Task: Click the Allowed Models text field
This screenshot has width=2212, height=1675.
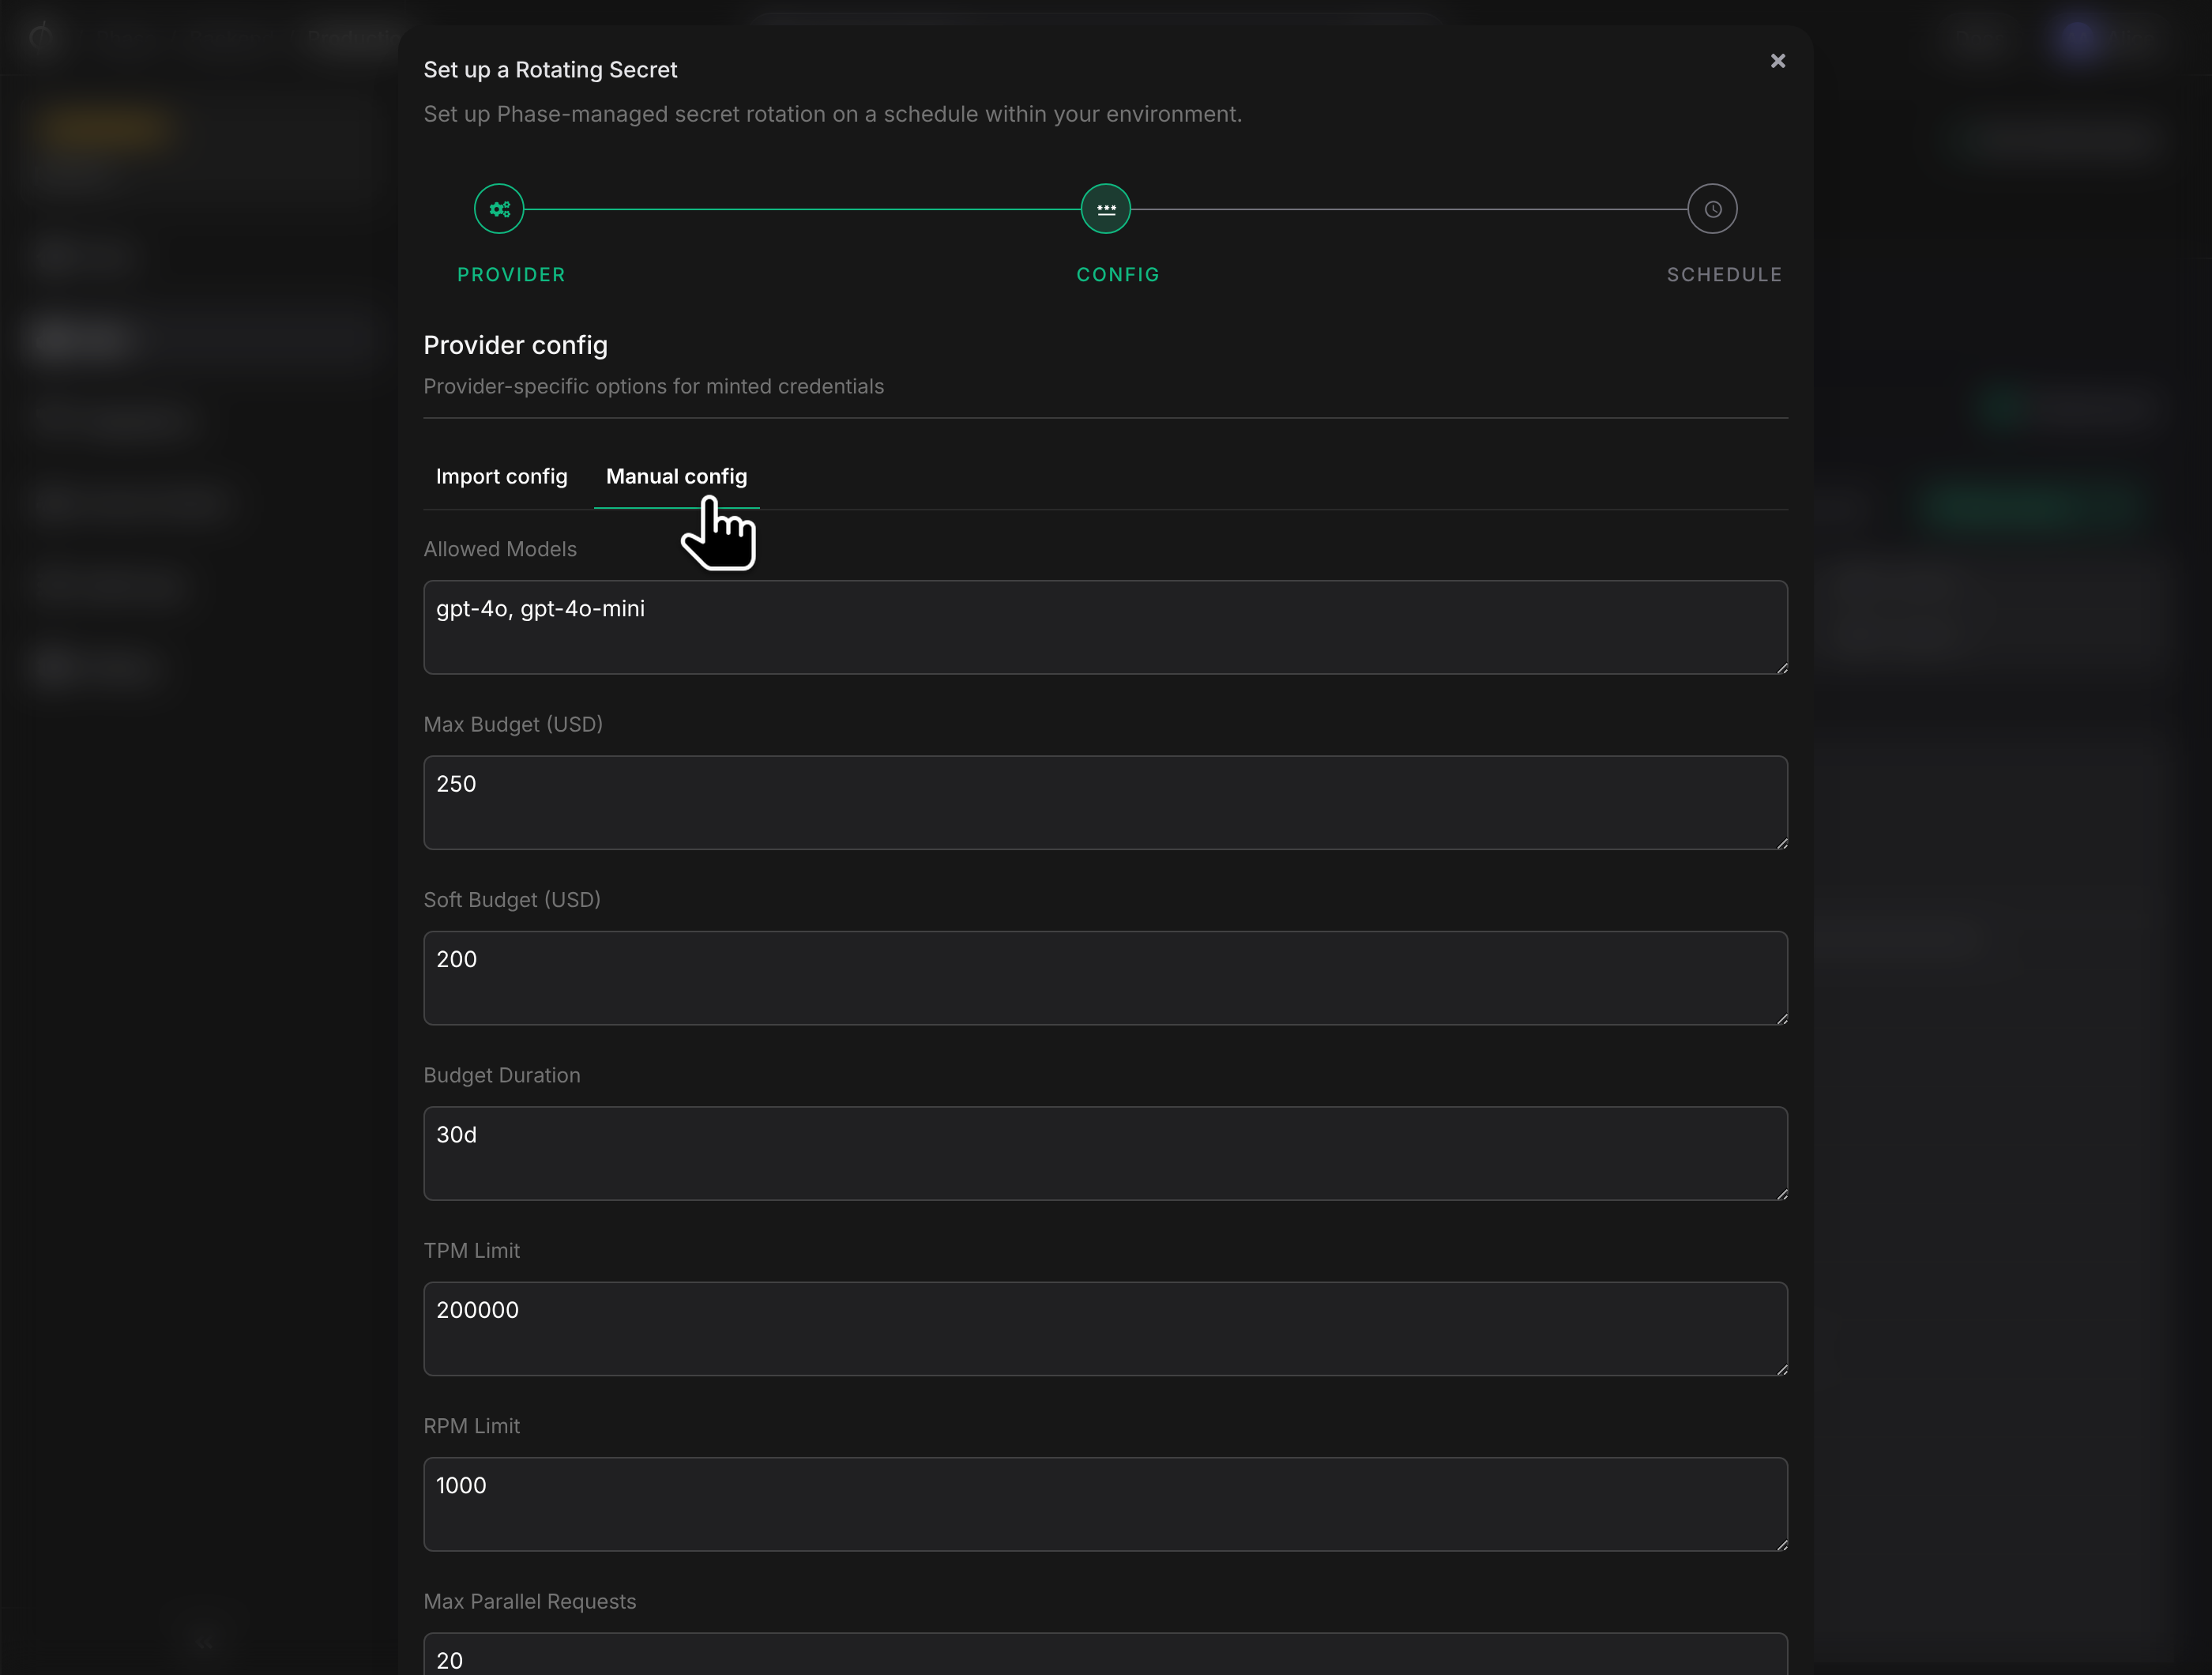Action: coord(1105,627)
